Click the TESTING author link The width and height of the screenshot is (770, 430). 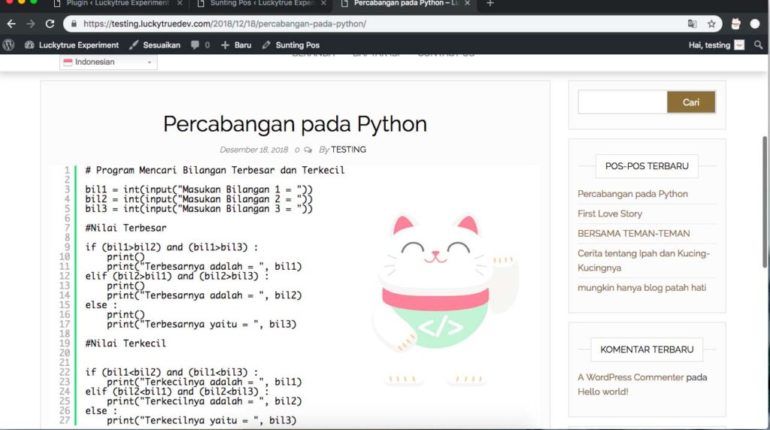point(348,149)
